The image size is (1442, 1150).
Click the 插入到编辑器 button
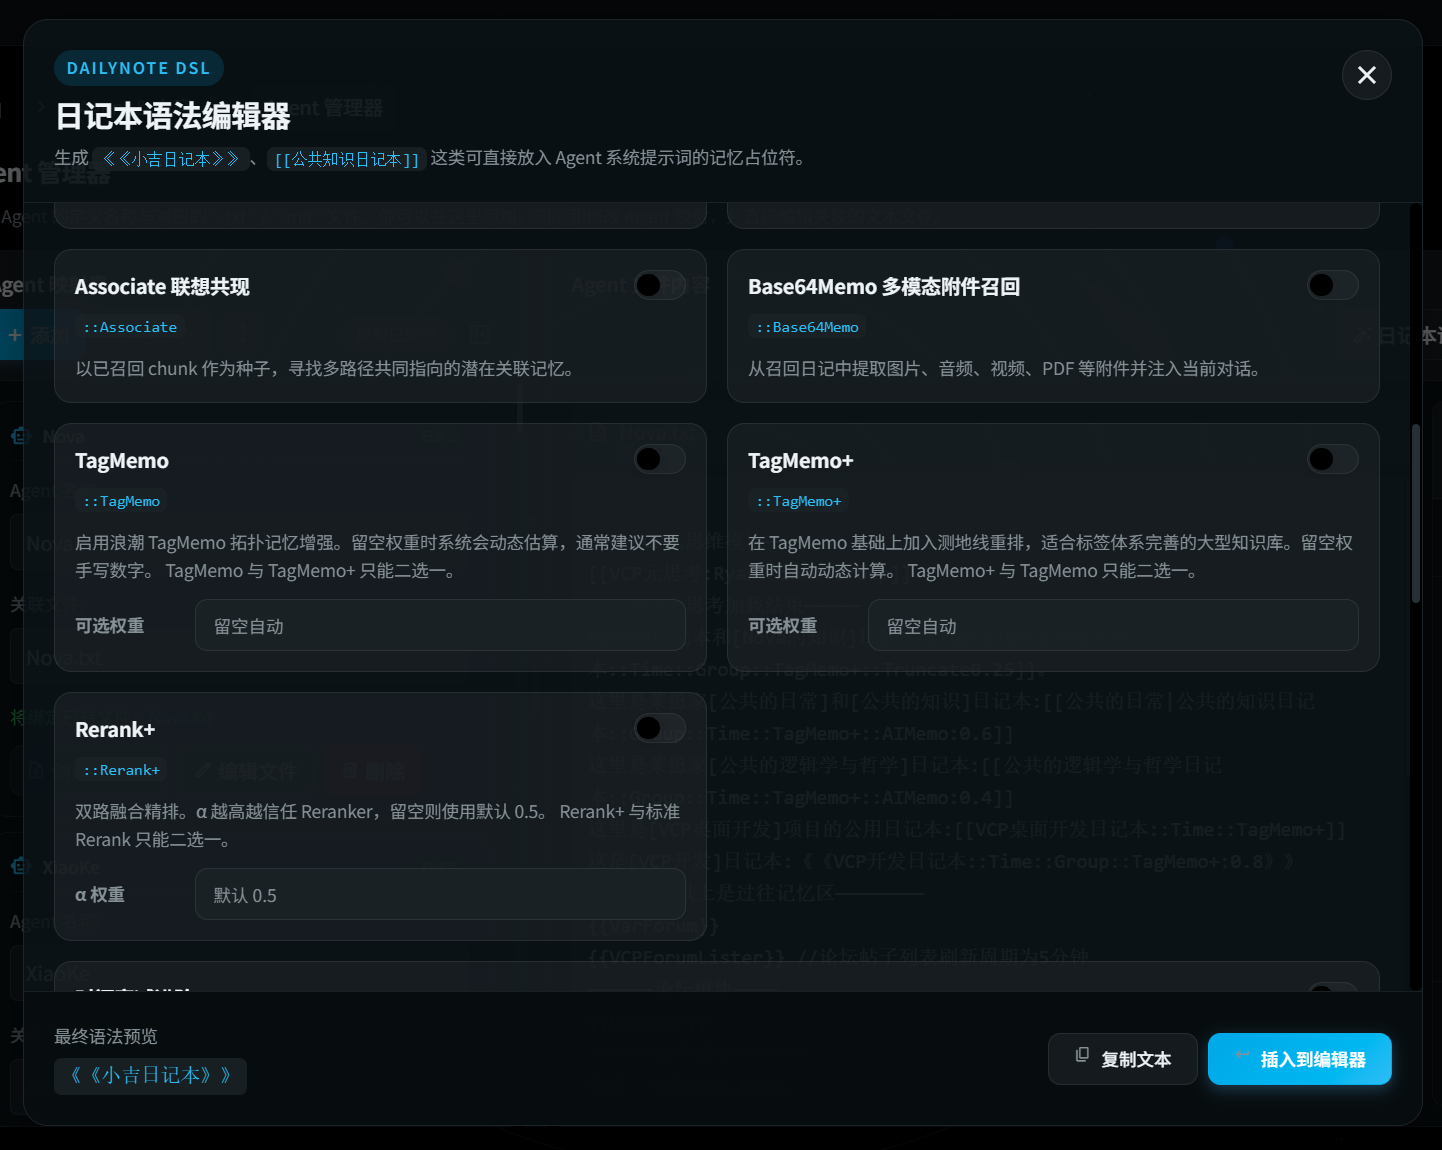tap(1299, 1059)
